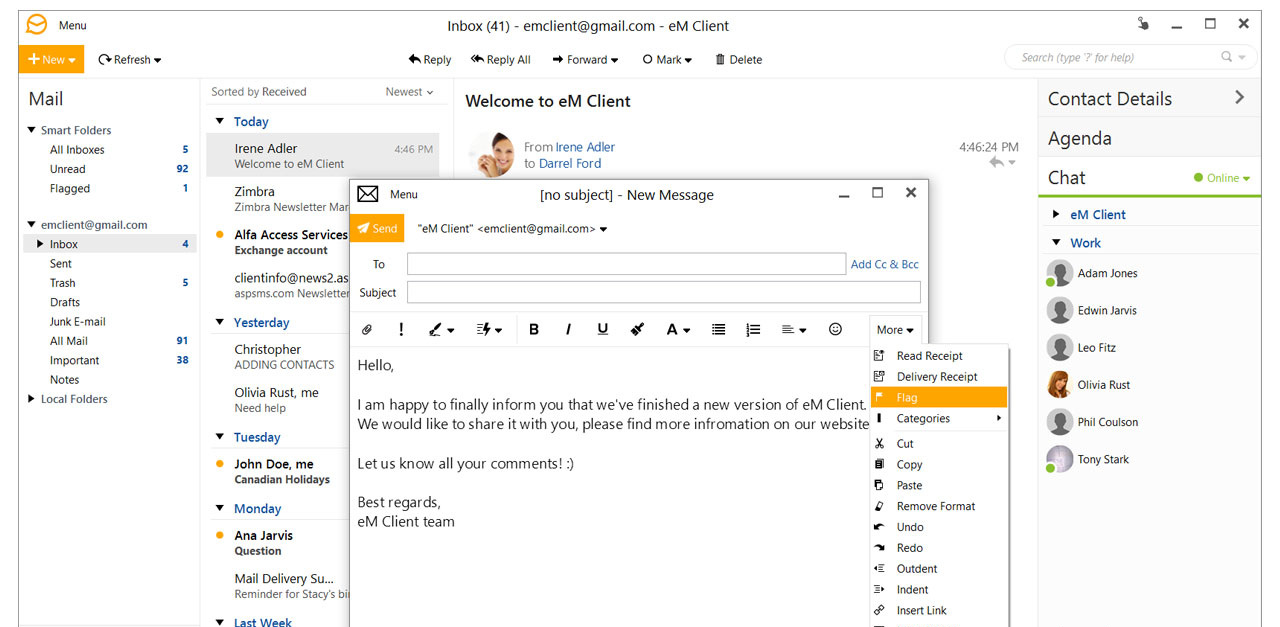Open the Zimbra newsletter message
Image resolution: width=1280 pixels, height=627 pixels.
click(290, 199)
